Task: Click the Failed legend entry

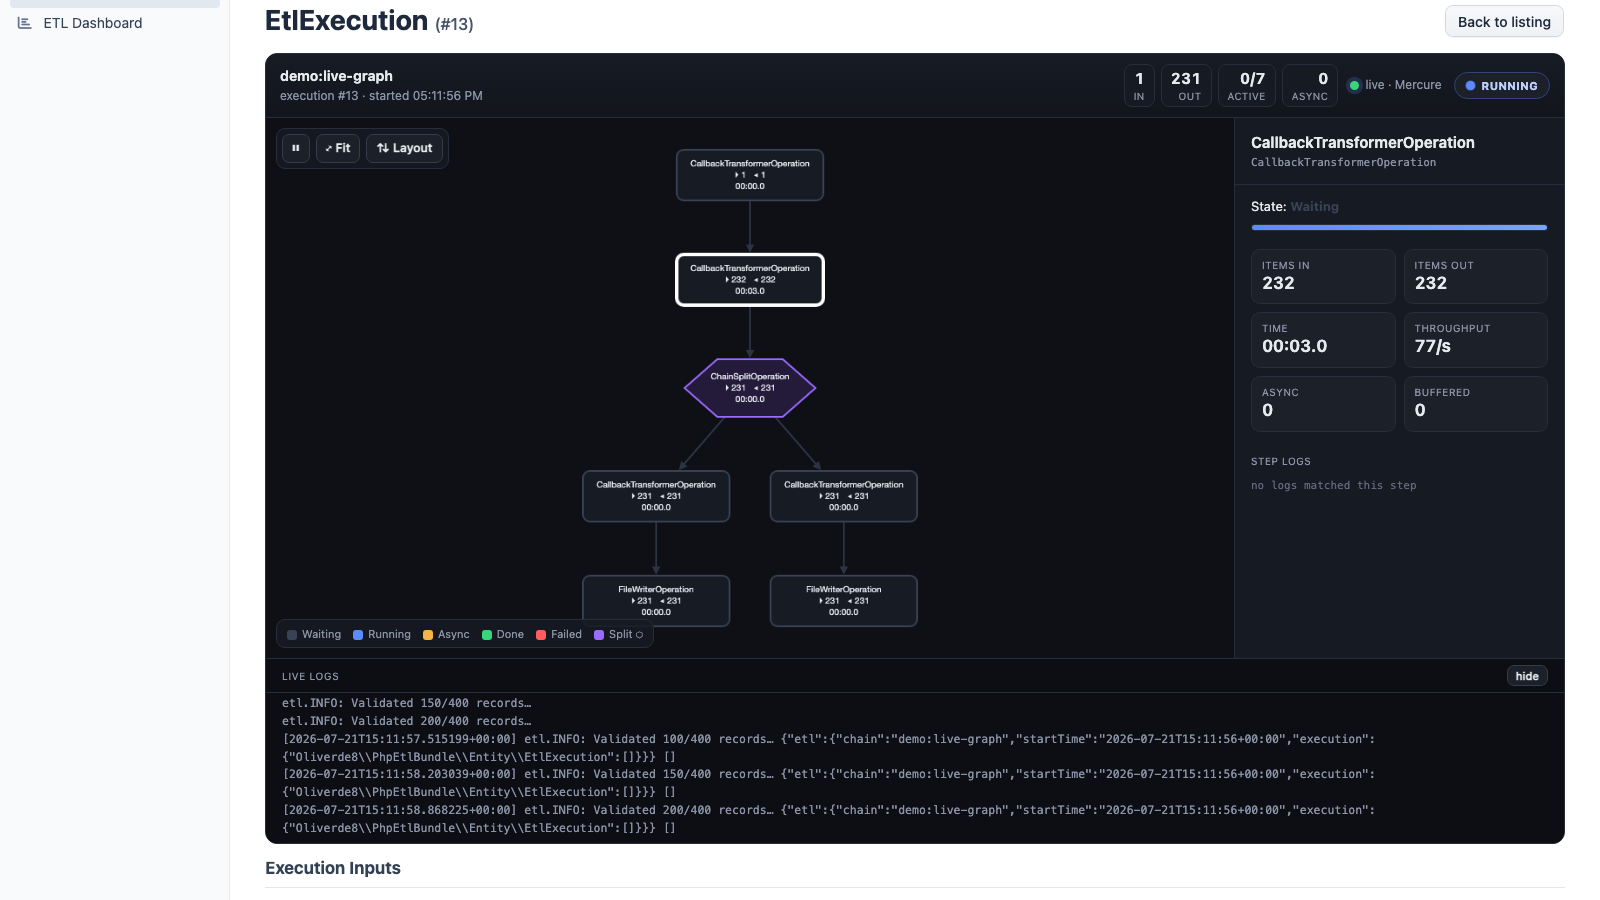Action: [x=559, y=635]
